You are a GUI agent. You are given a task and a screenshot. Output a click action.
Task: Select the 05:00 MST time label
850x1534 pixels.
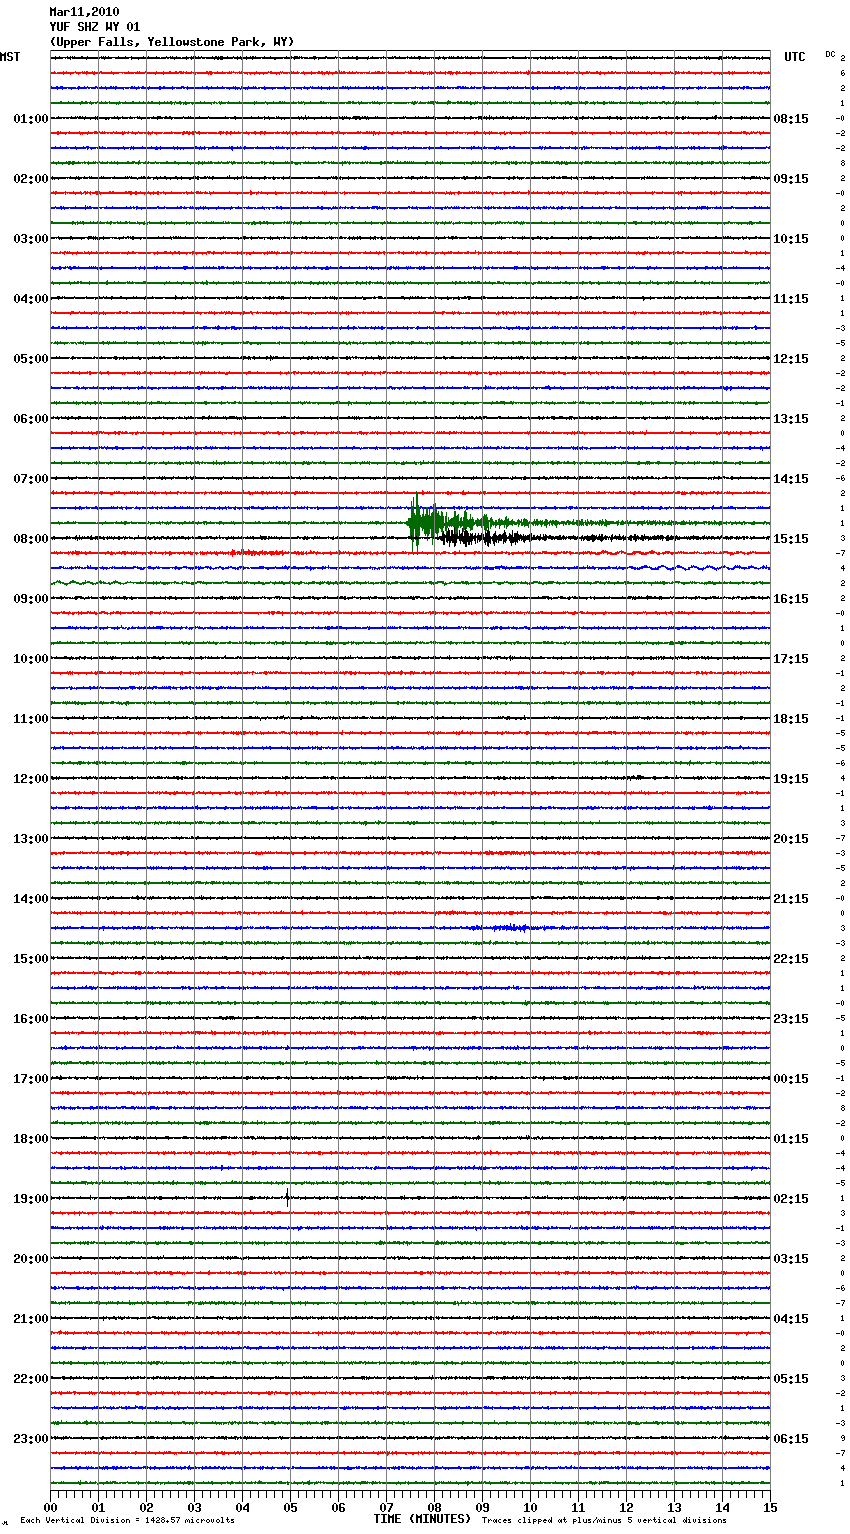point(31,359)
